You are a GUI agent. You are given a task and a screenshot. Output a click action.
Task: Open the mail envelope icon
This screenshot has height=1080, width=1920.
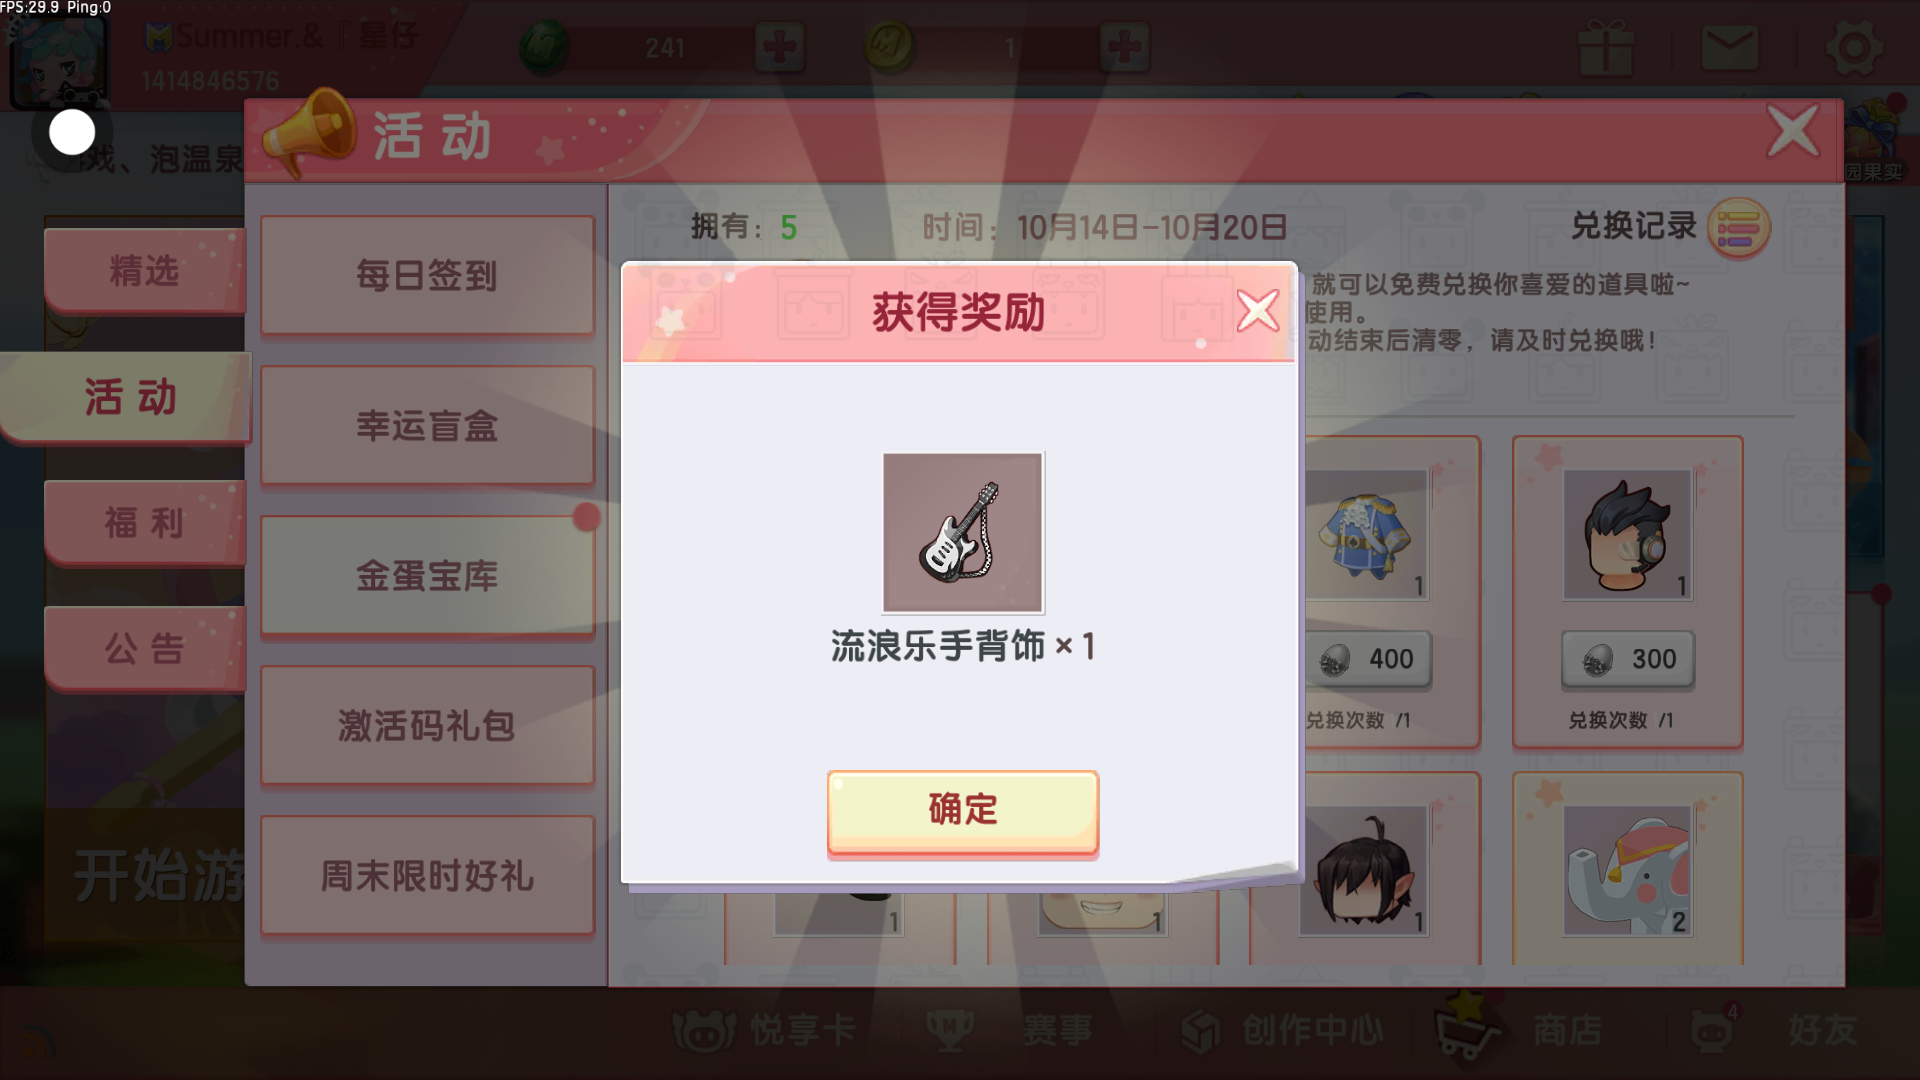tap(1729, 48)
